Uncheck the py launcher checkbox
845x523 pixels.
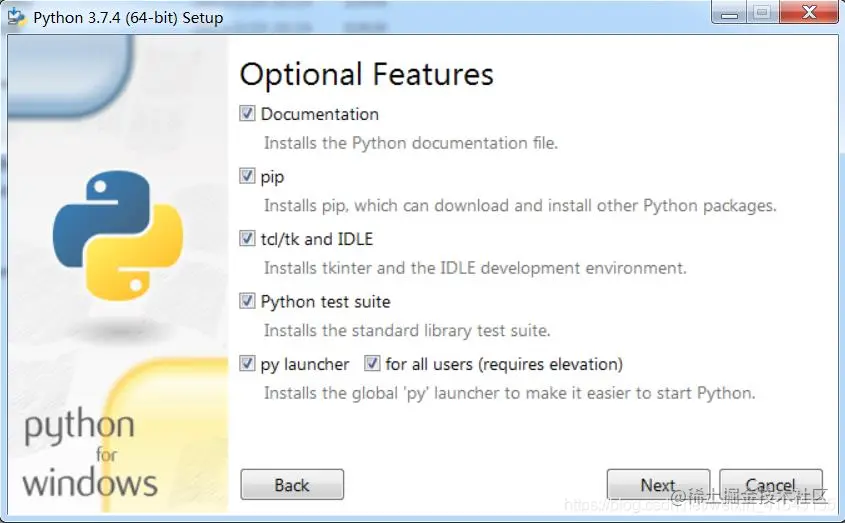click(247, 363)
